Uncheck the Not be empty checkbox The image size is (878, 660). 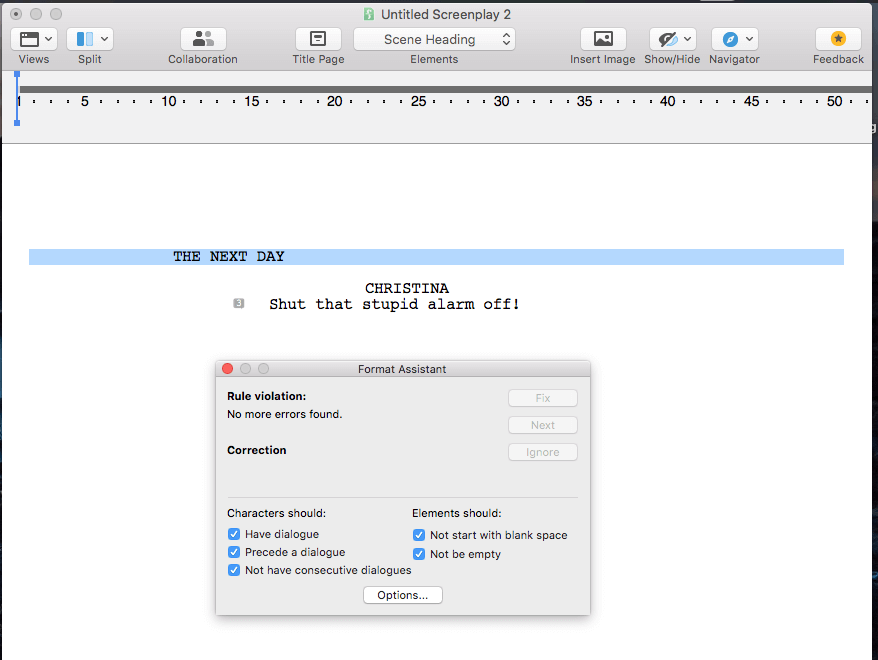coord(419,554)
